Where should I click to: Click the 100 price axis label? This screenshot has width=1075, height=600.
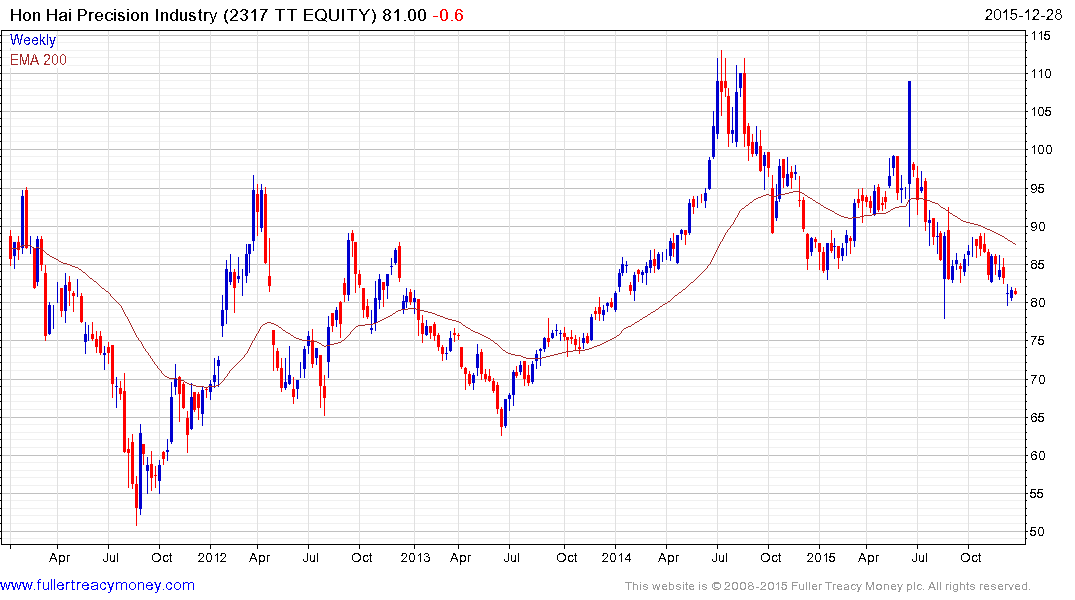point(1040,150)
